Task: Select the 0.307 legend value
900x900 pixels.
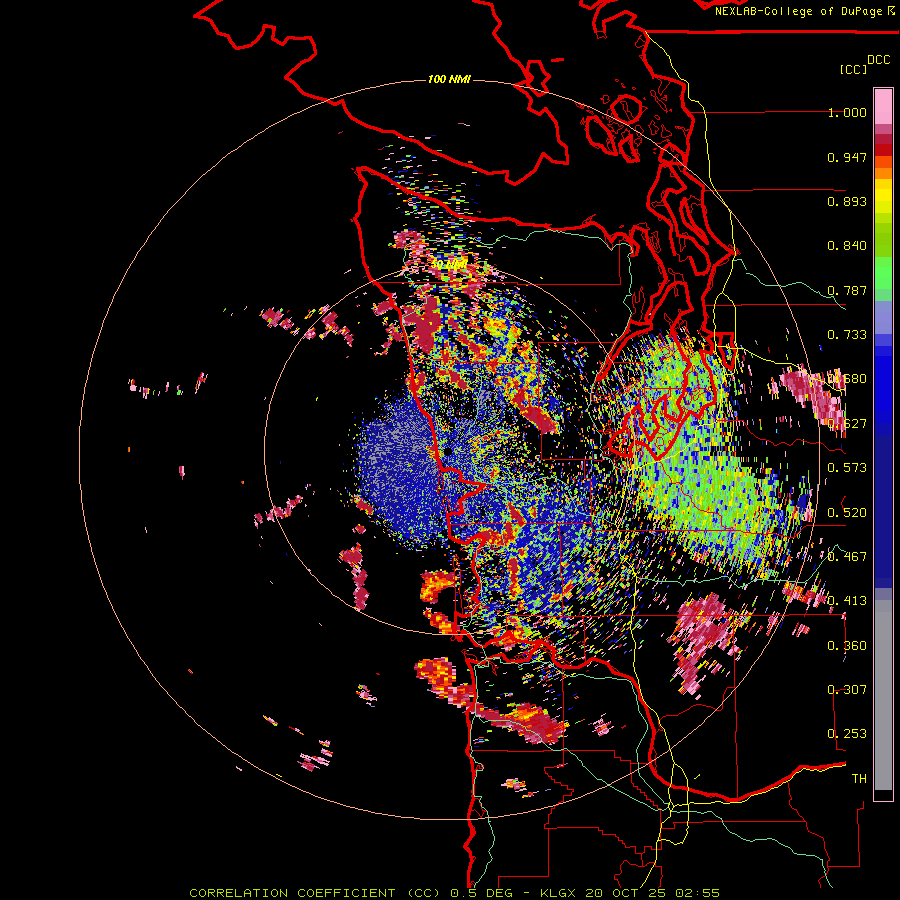Action: (847, 690)
